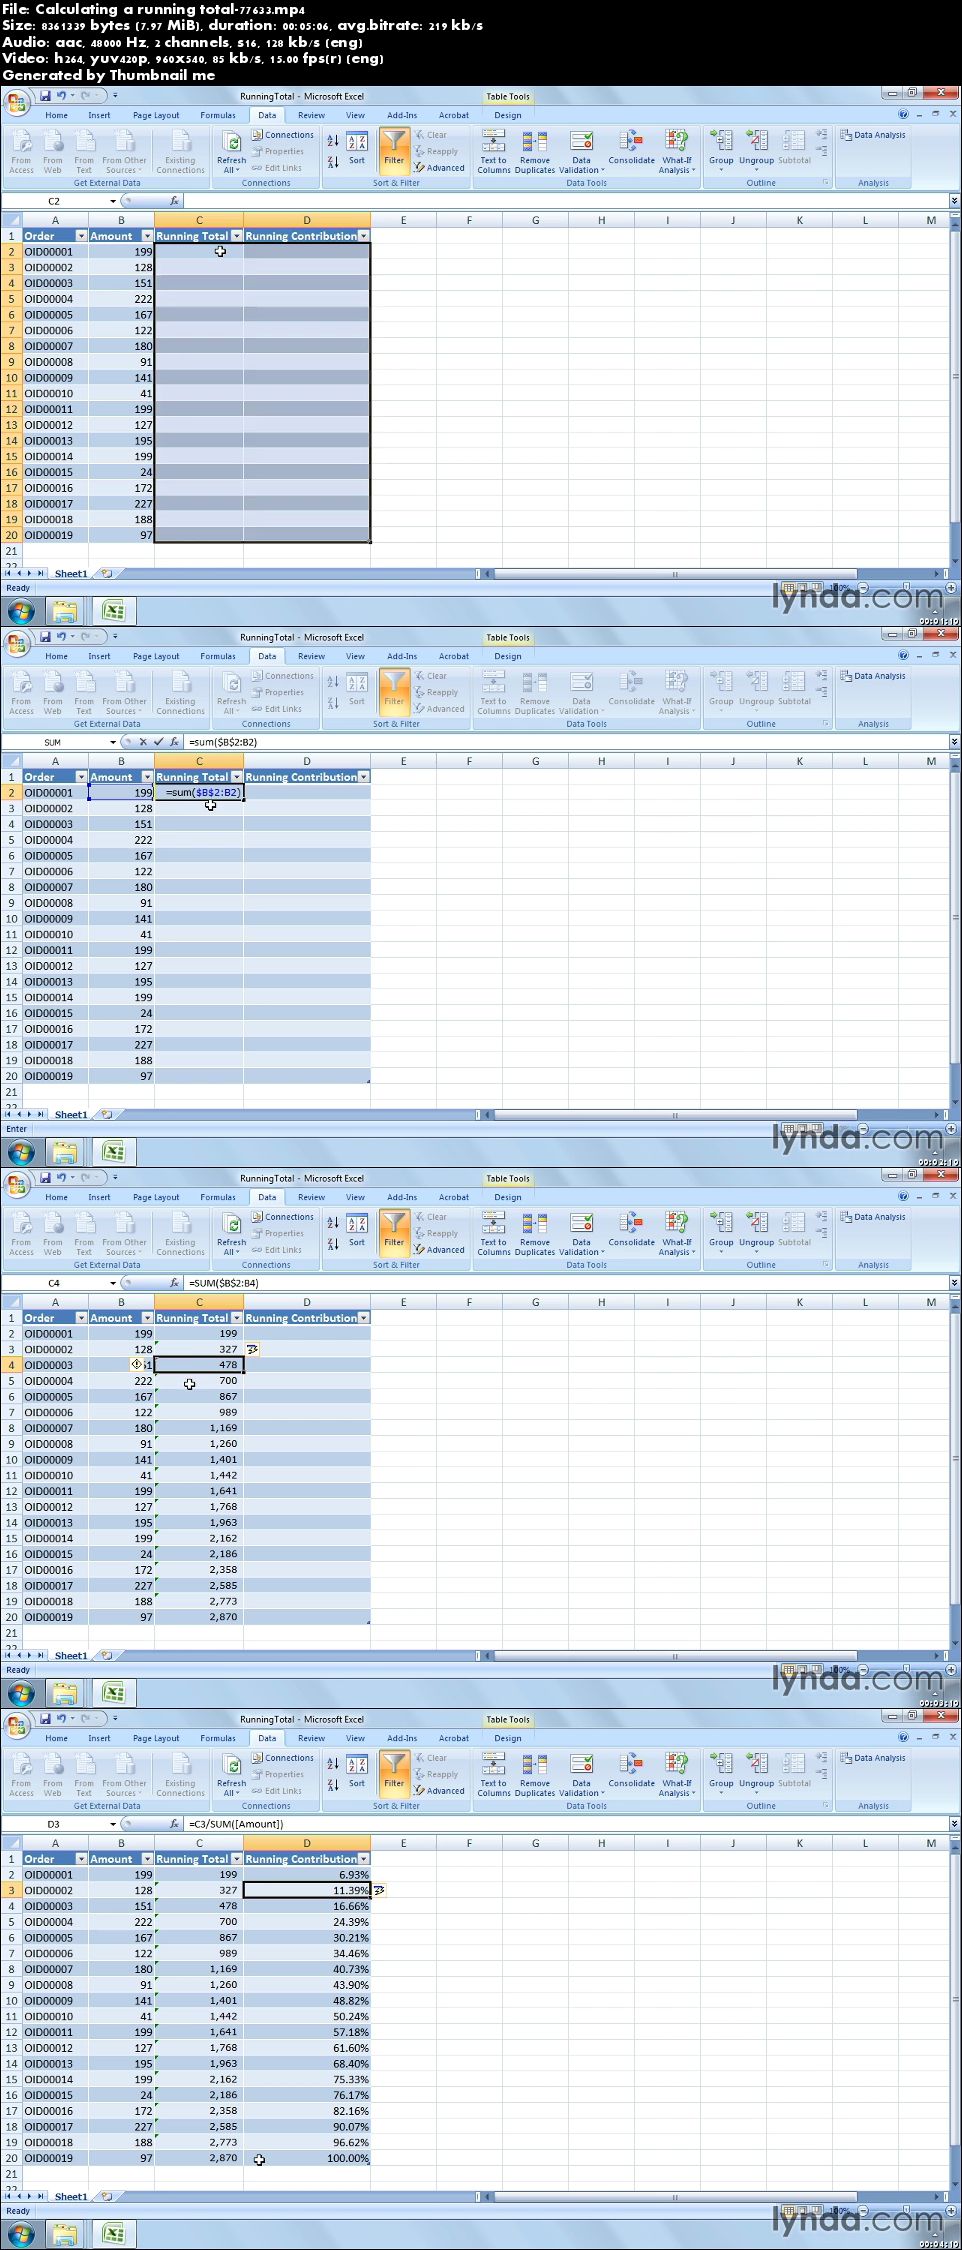Click From Other Sources in third frame

click(124, 1233)
